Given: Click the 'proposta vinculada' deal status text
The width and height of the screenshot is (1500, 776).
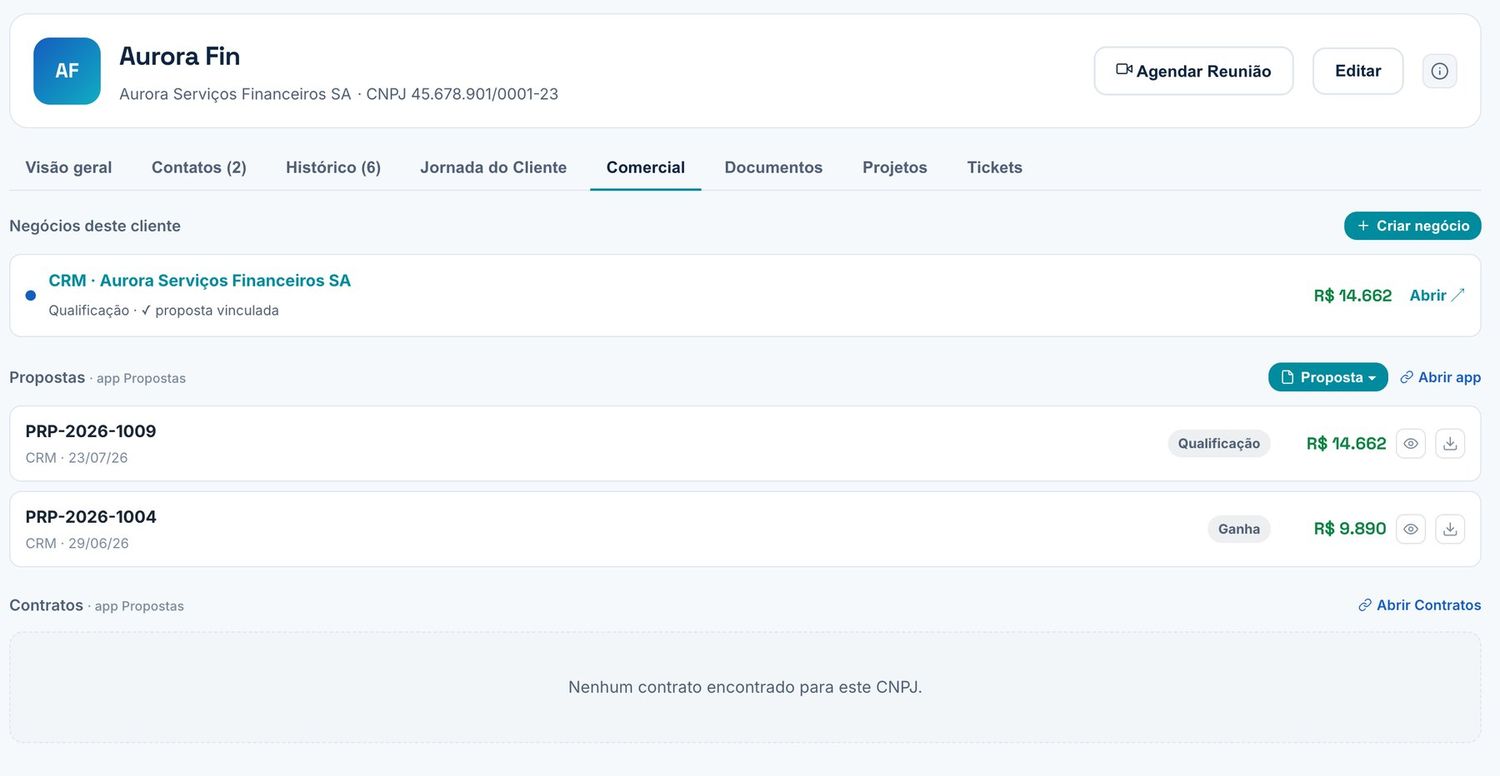Looking at the screenshot, I should tap(217, 310).
